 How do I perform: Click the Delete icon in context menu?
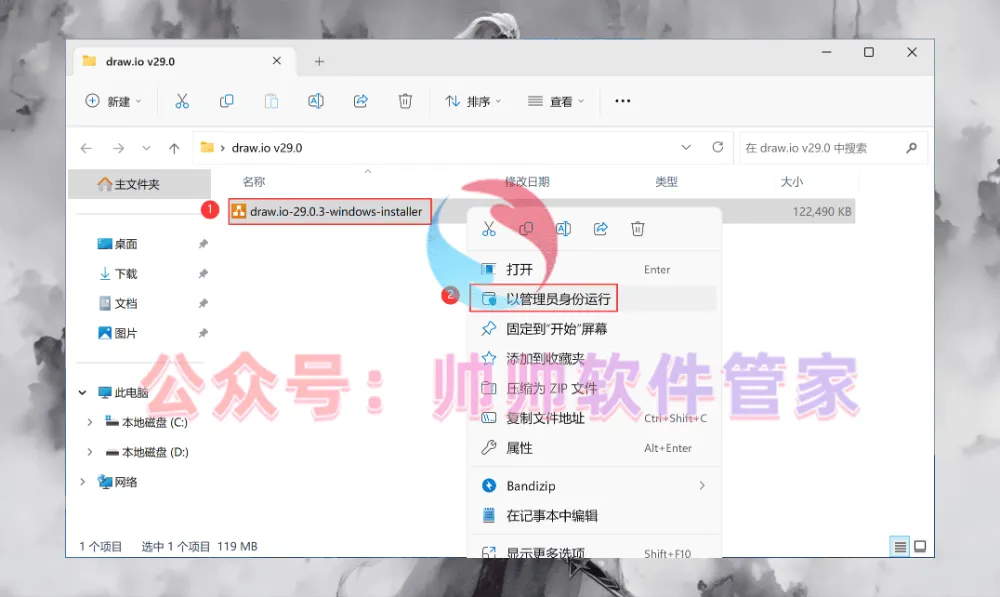pos(638,229)
